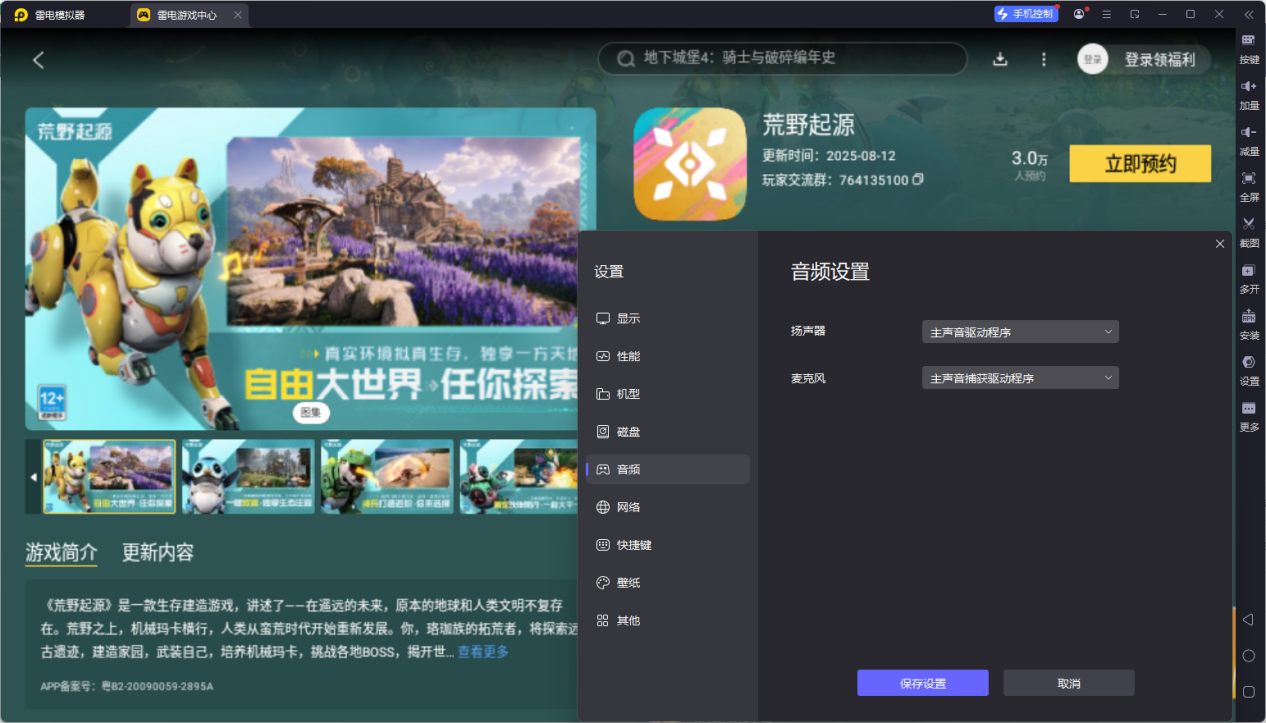Image resolution: width=1266 pixels, height=723 pixels.
Task: Copy the player group number 764135100
Action: (918, 180)
